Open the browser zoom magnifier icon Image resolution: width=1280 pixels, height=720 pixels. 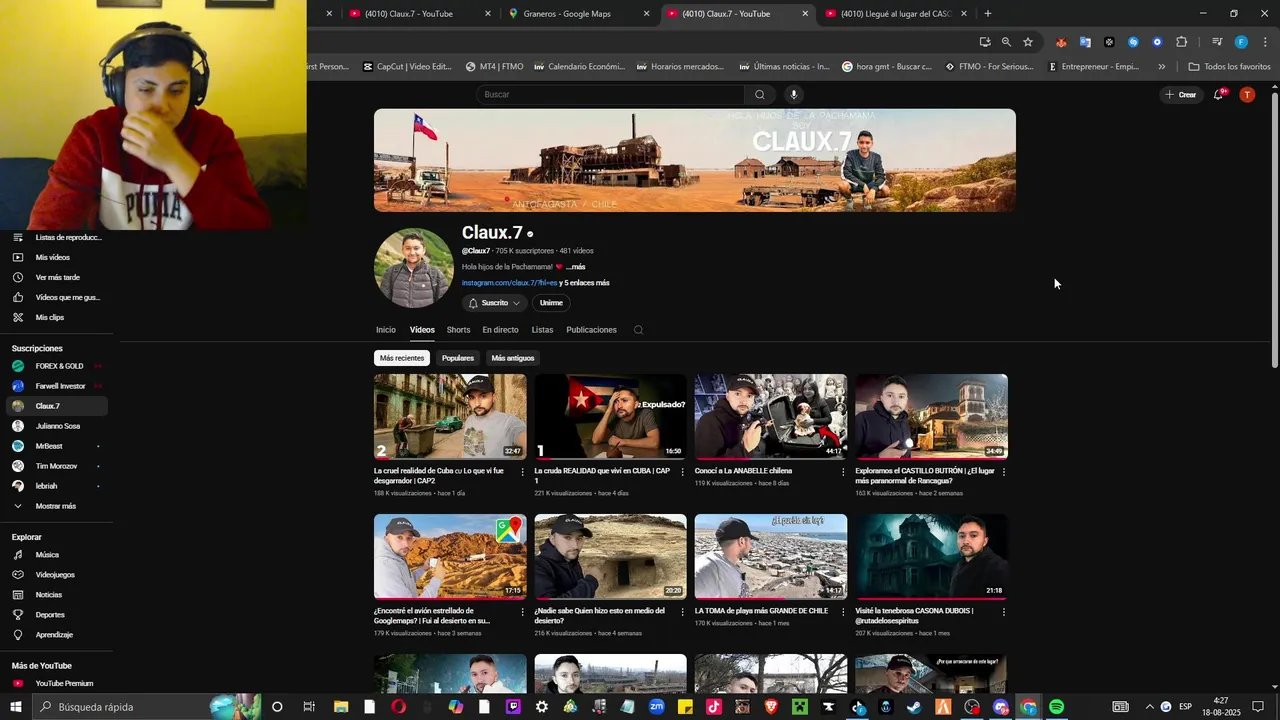point(1006,42)
